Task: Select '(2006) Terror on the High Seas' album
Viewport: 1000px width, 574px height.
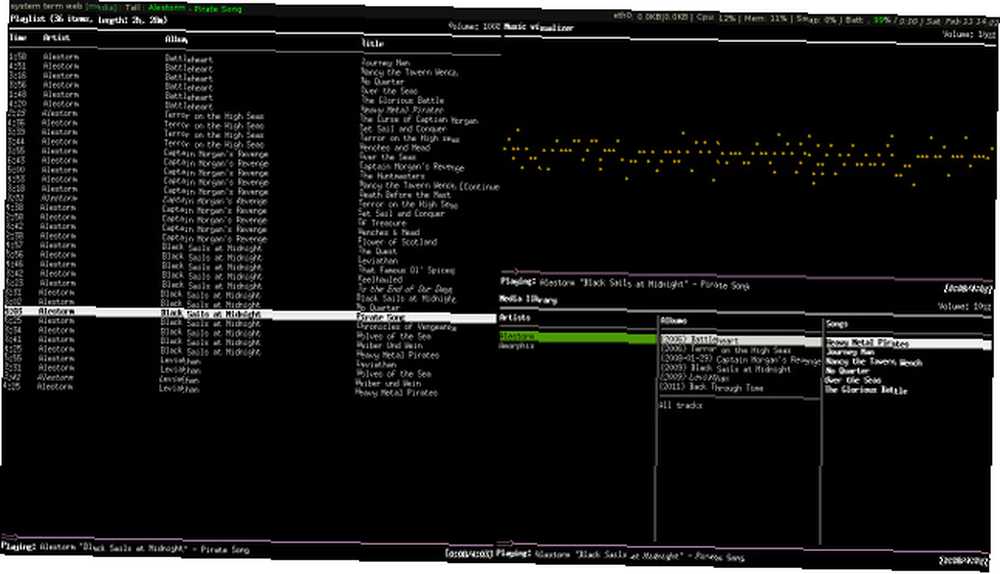Action: [725, 350]
